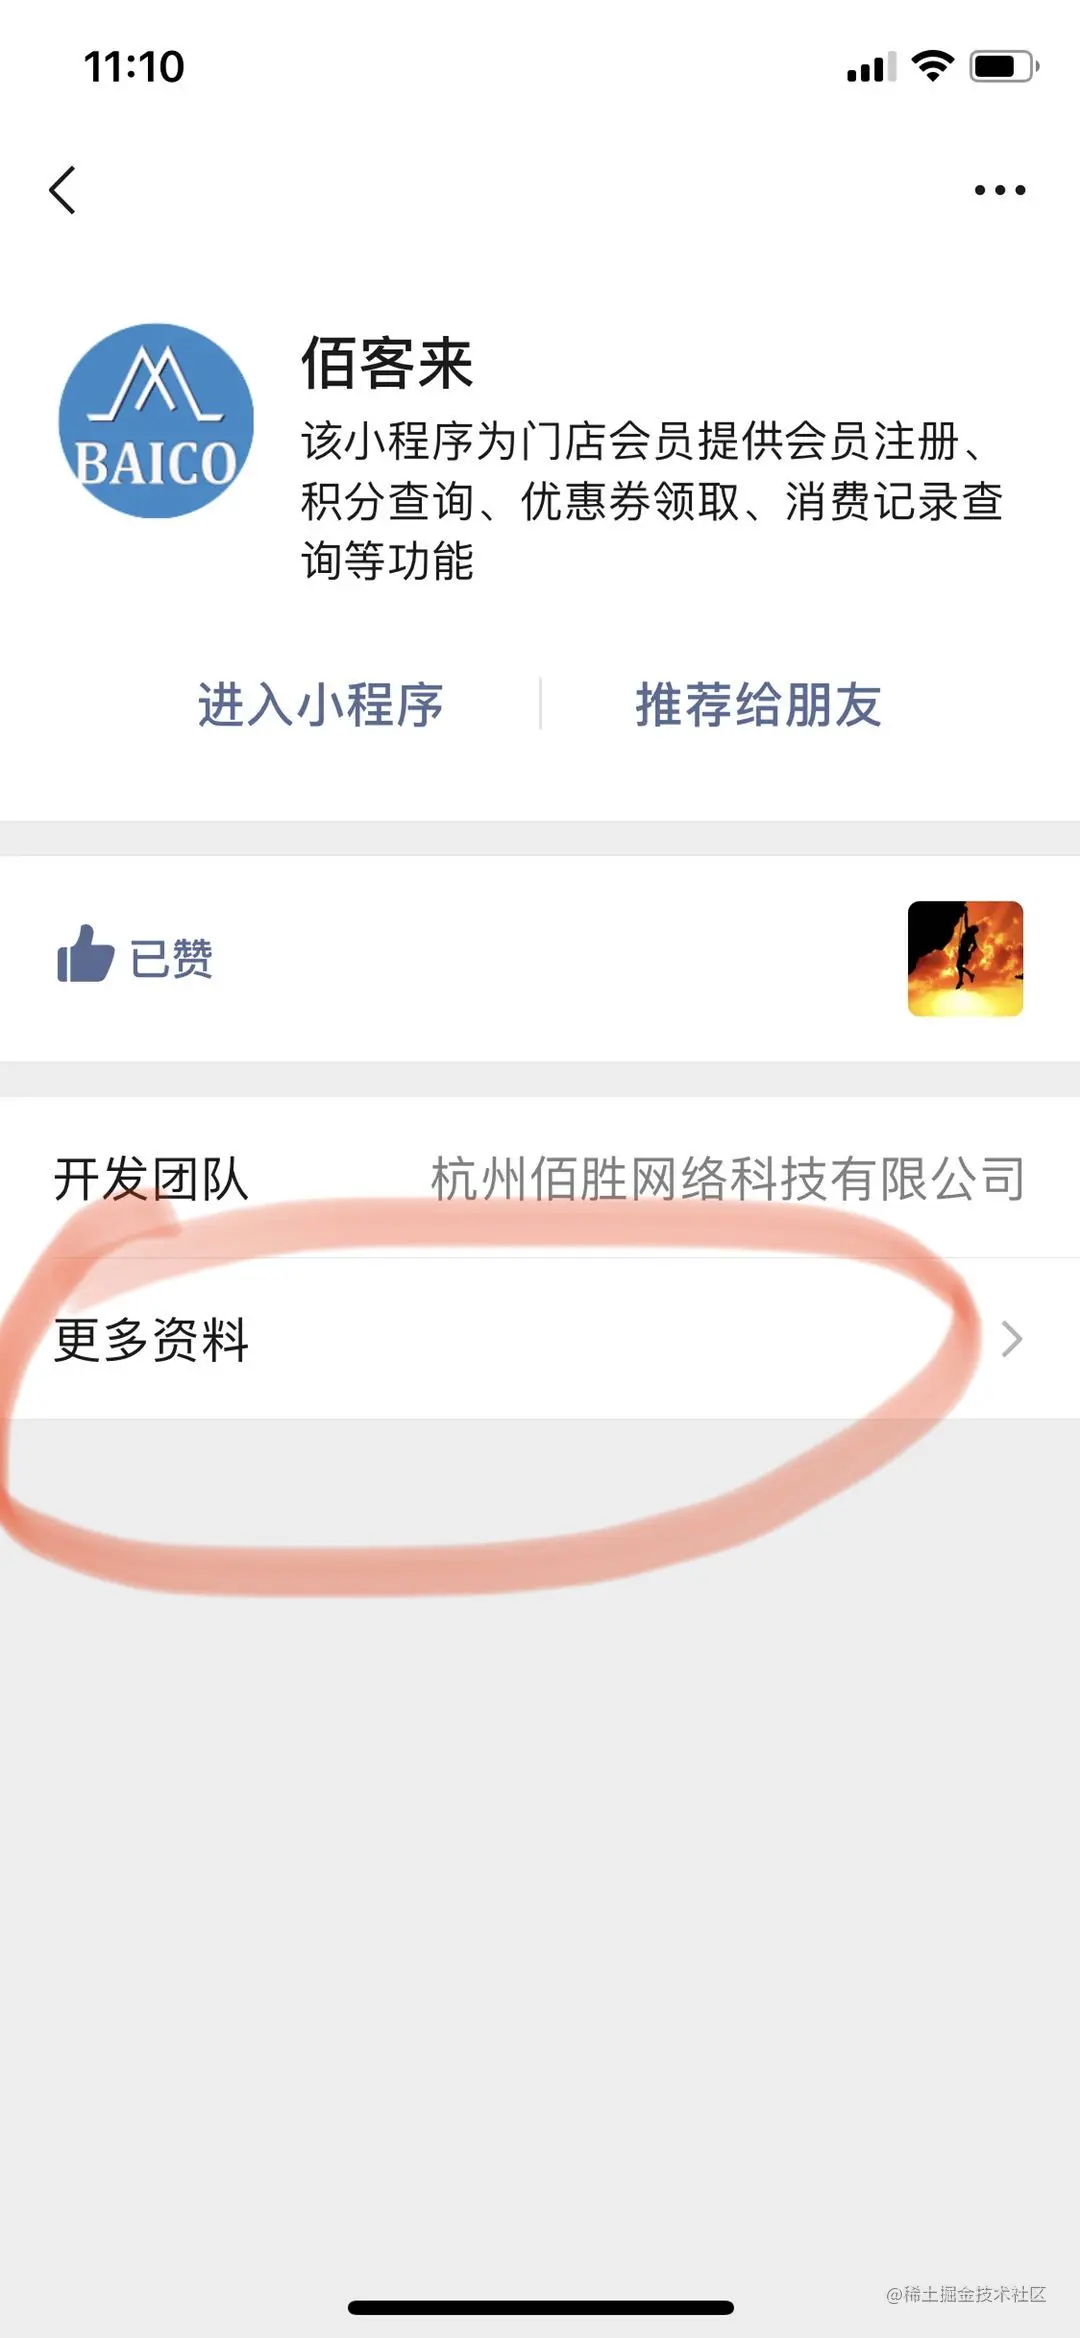Select the 开发团队 row
1080x2338 pixels.
540,1178
